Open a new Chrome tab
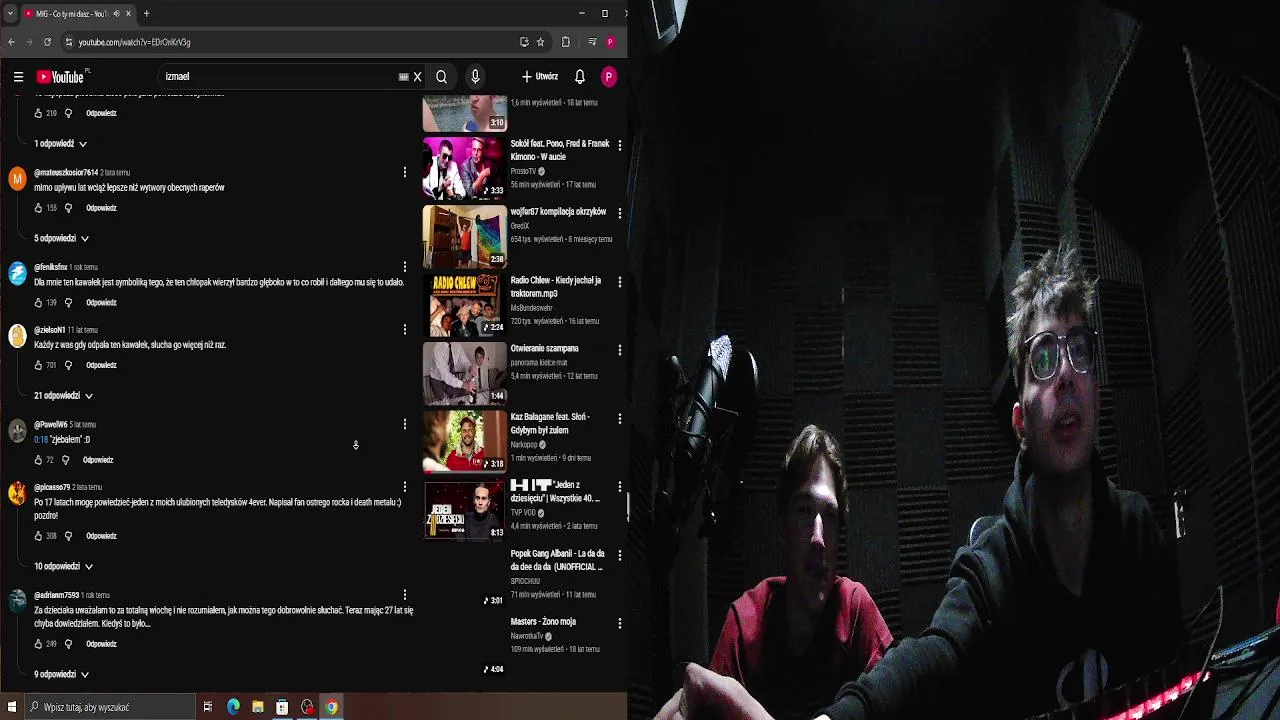This screenshot has height=720, width=1280. point(146,14)
